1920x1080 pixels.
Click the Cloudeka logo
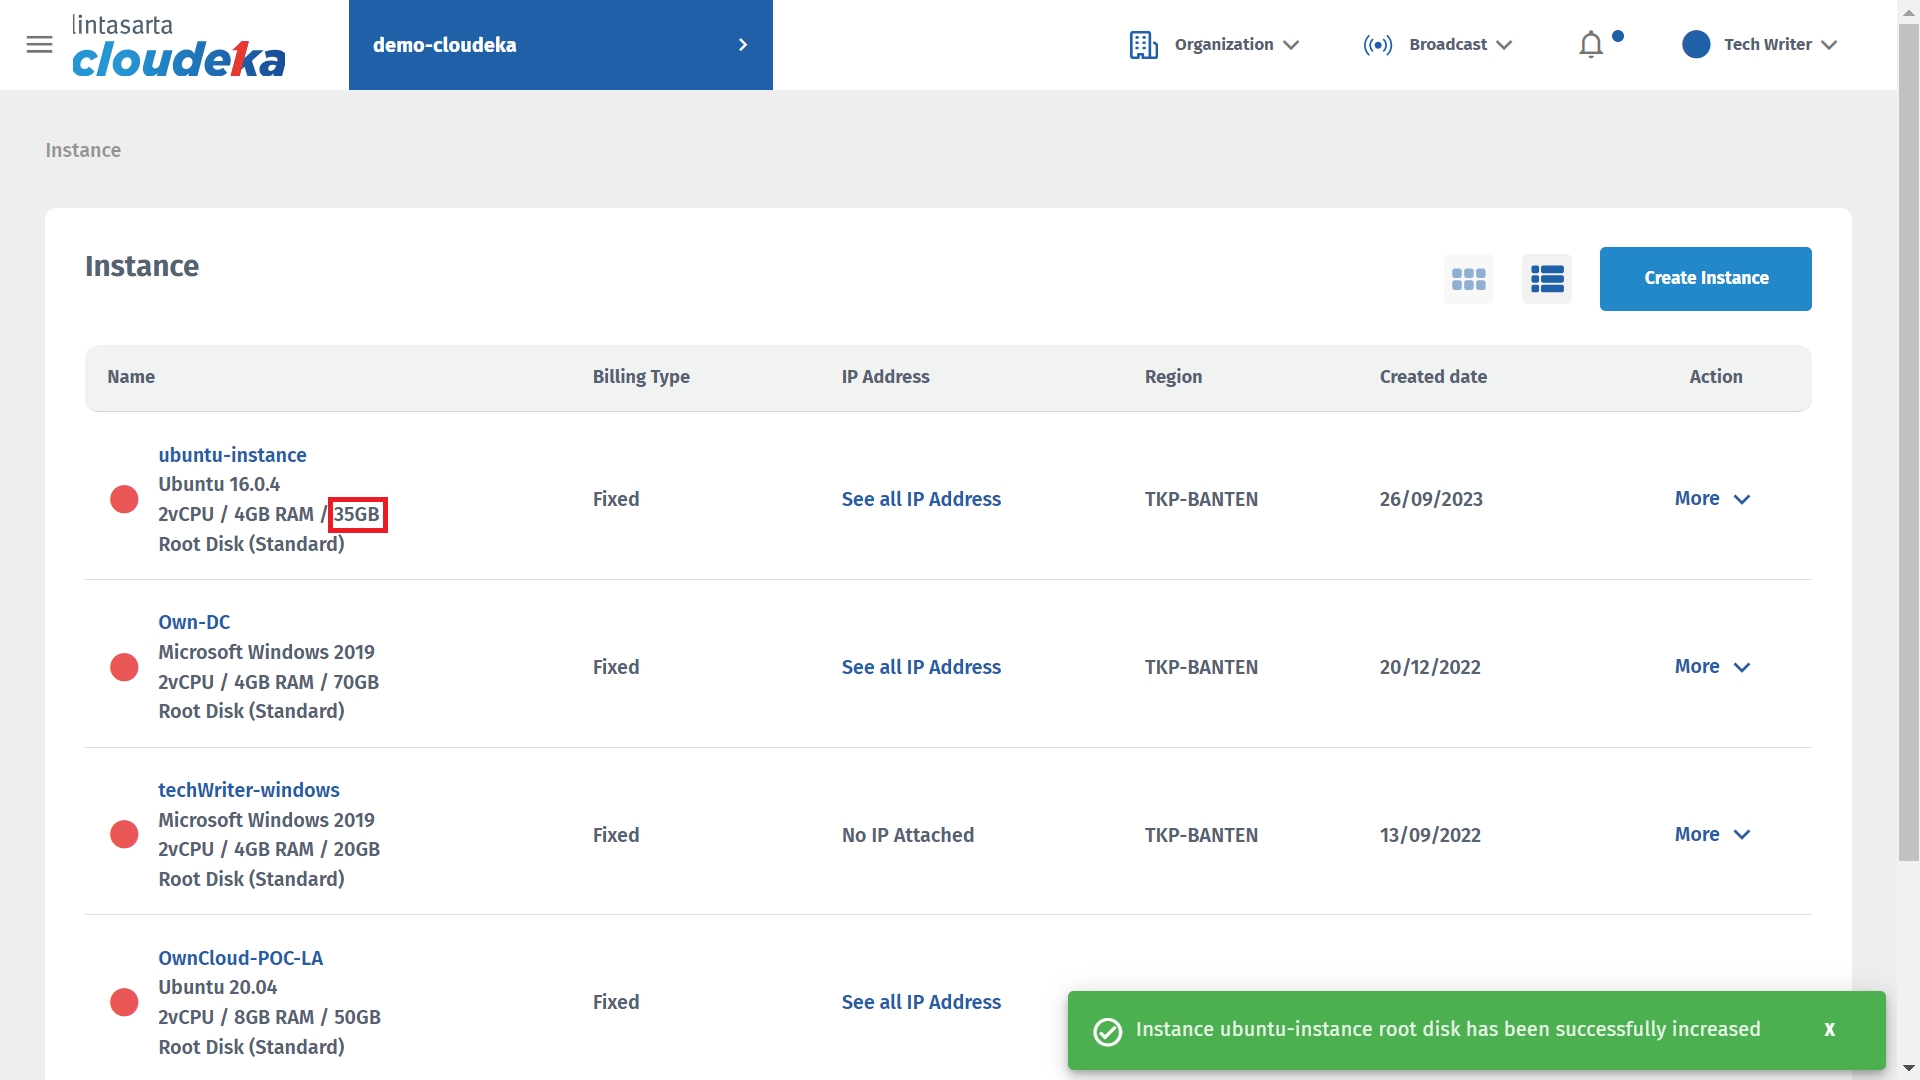tap(178, 47)
